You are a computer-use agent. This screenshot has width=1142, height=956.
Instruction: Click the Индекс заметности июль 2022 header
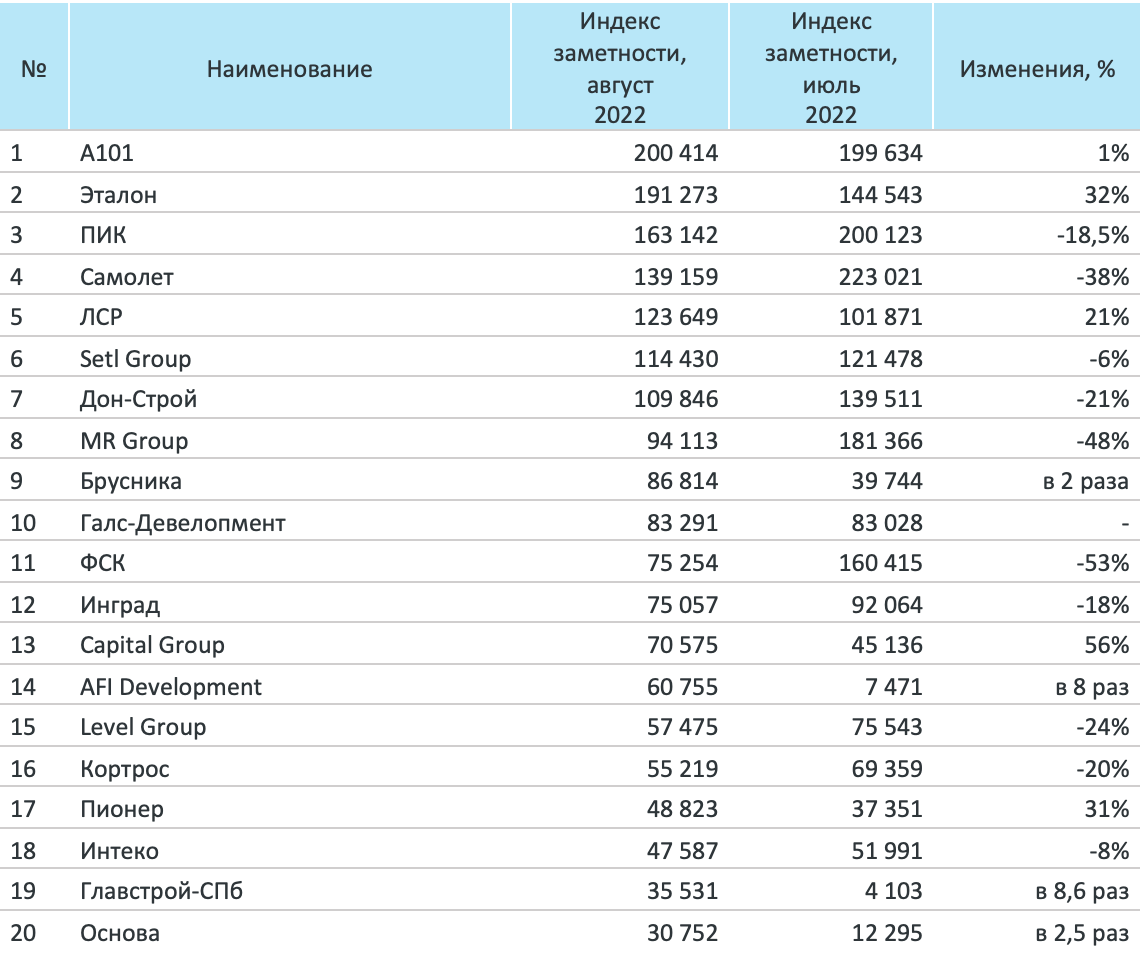click(831, 68)
